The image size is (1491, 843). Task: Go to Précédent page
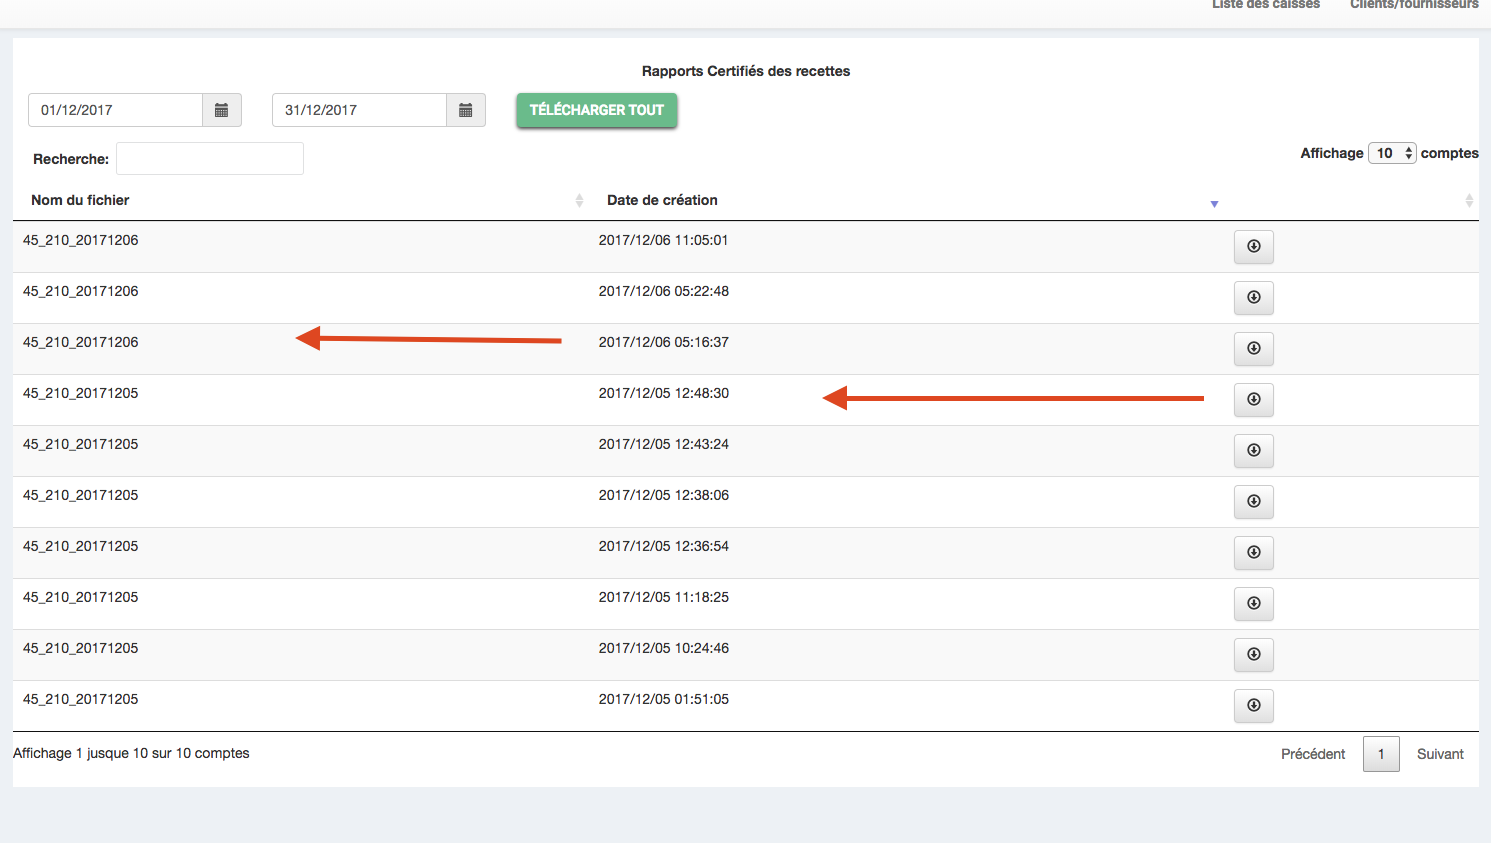tap(1313, 754)
